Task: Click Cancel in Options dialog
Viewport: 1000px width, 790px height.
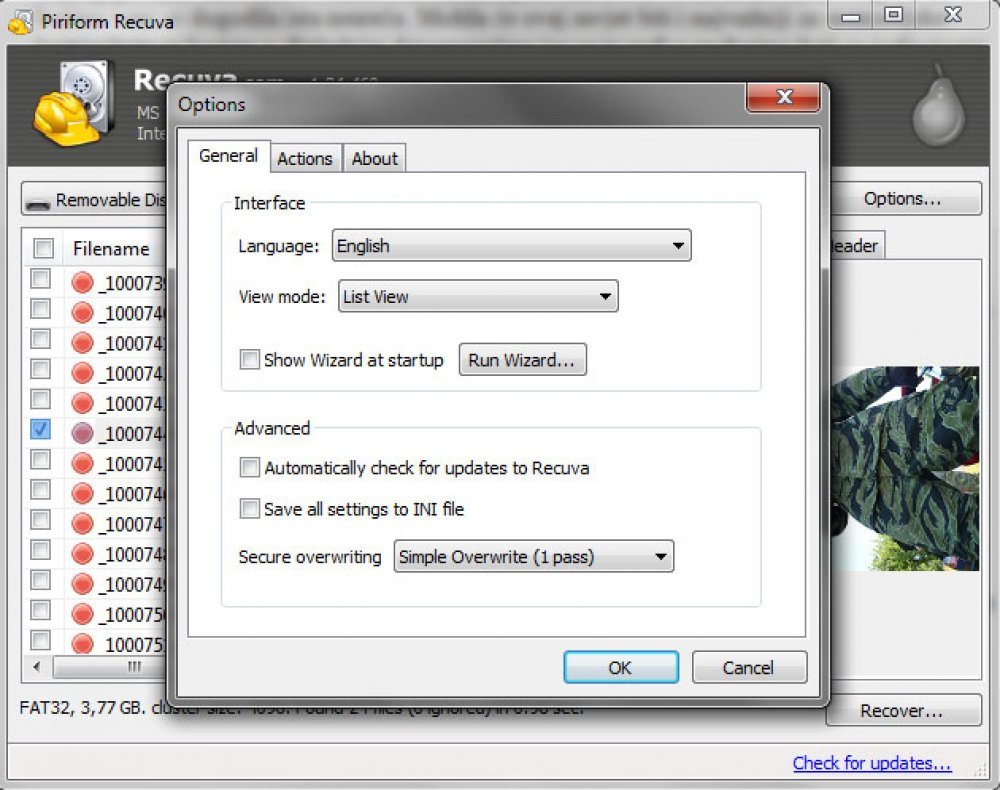Action: (x=749, y=667)
